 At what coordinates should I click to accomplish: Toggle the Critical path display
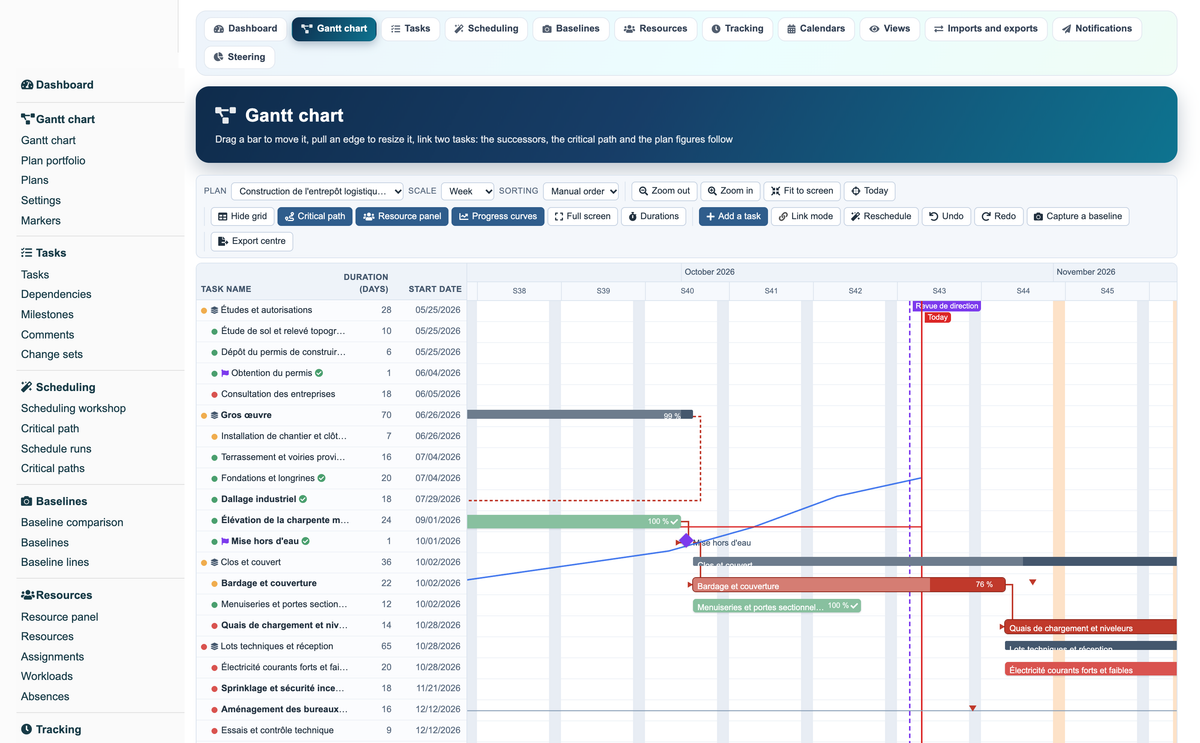[x=315, y=216]
